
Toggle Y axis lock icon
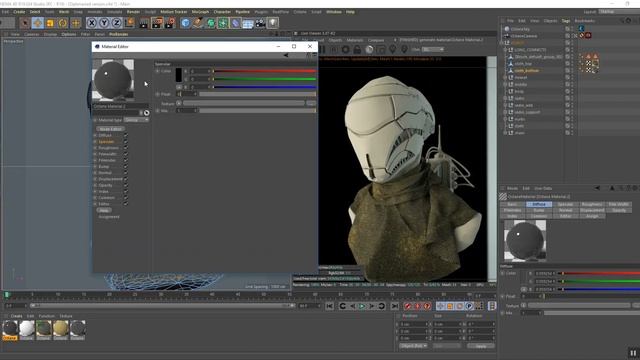coord(104,23)
